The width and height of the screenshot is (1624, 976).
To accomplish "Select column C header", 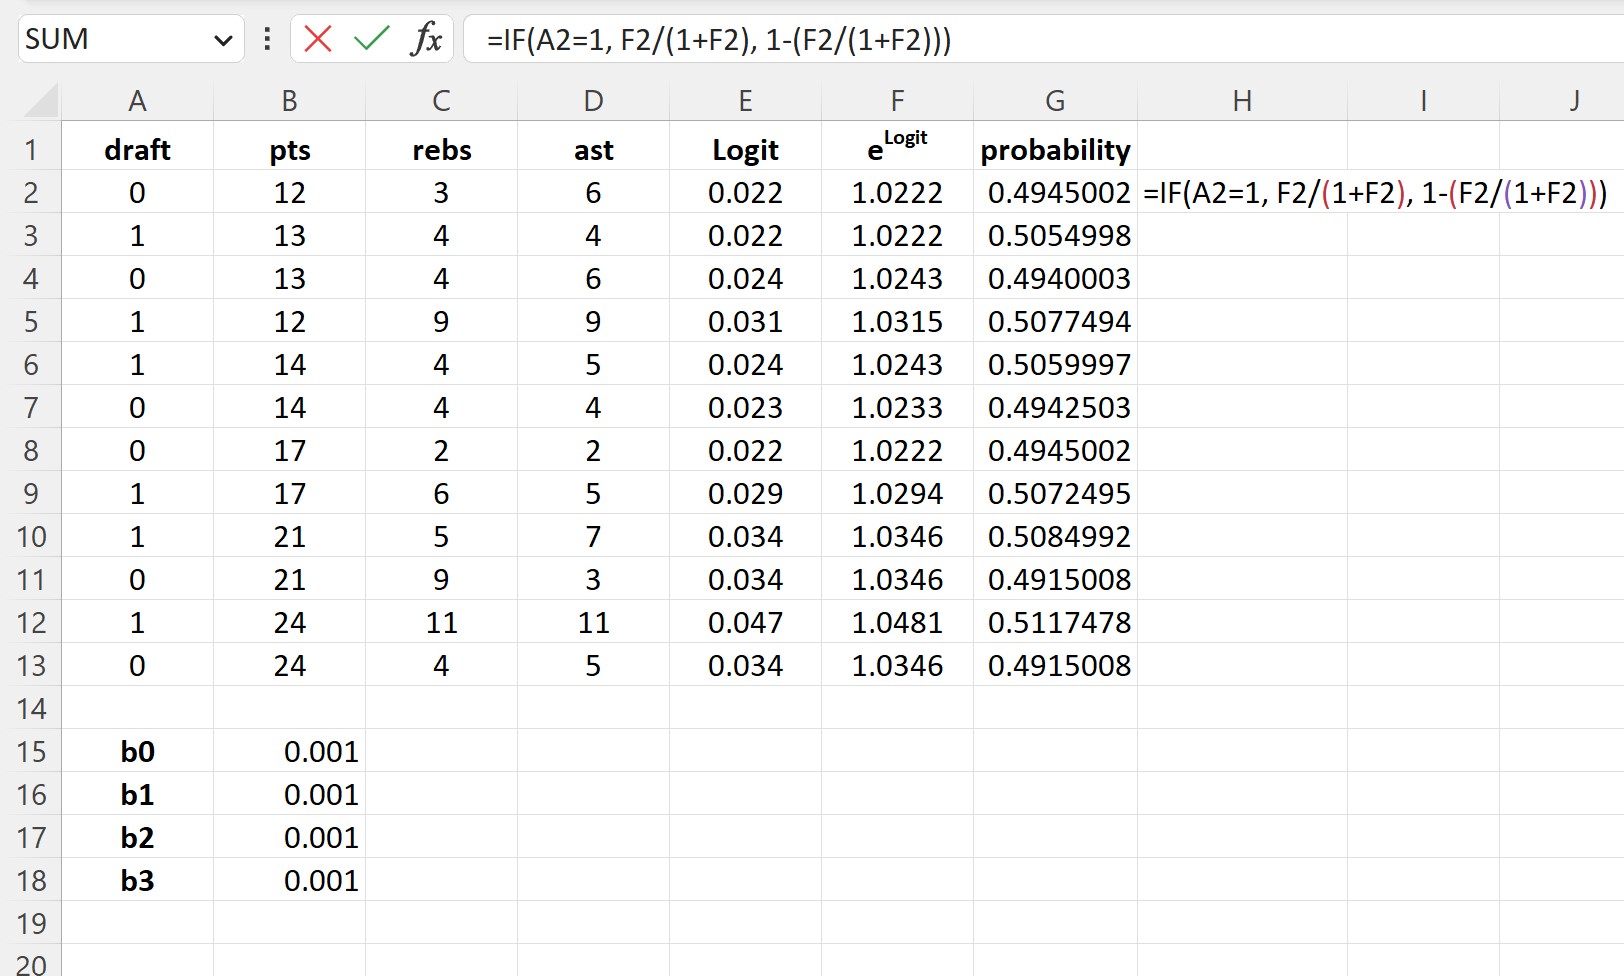I will pyautogui.click(x=441, y=101).
